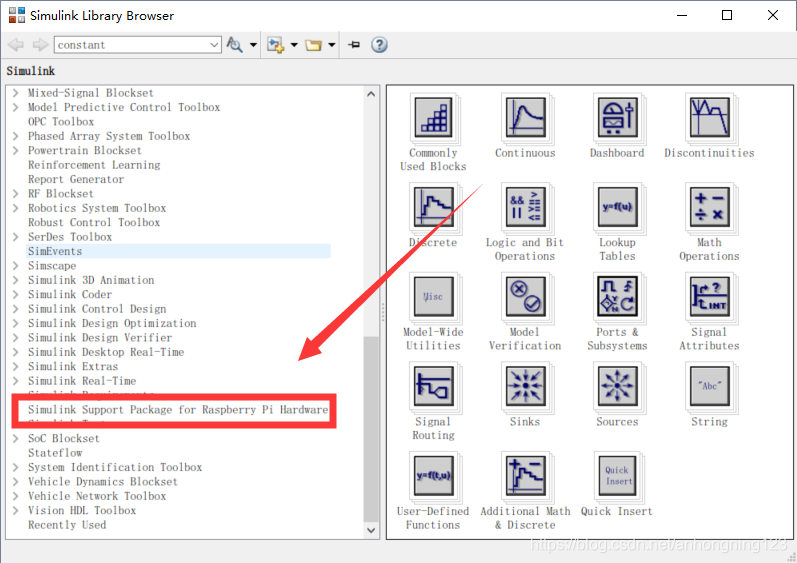Click the search text field containing constant
This screenshot has width=797, height=563.
coord(130,45)
